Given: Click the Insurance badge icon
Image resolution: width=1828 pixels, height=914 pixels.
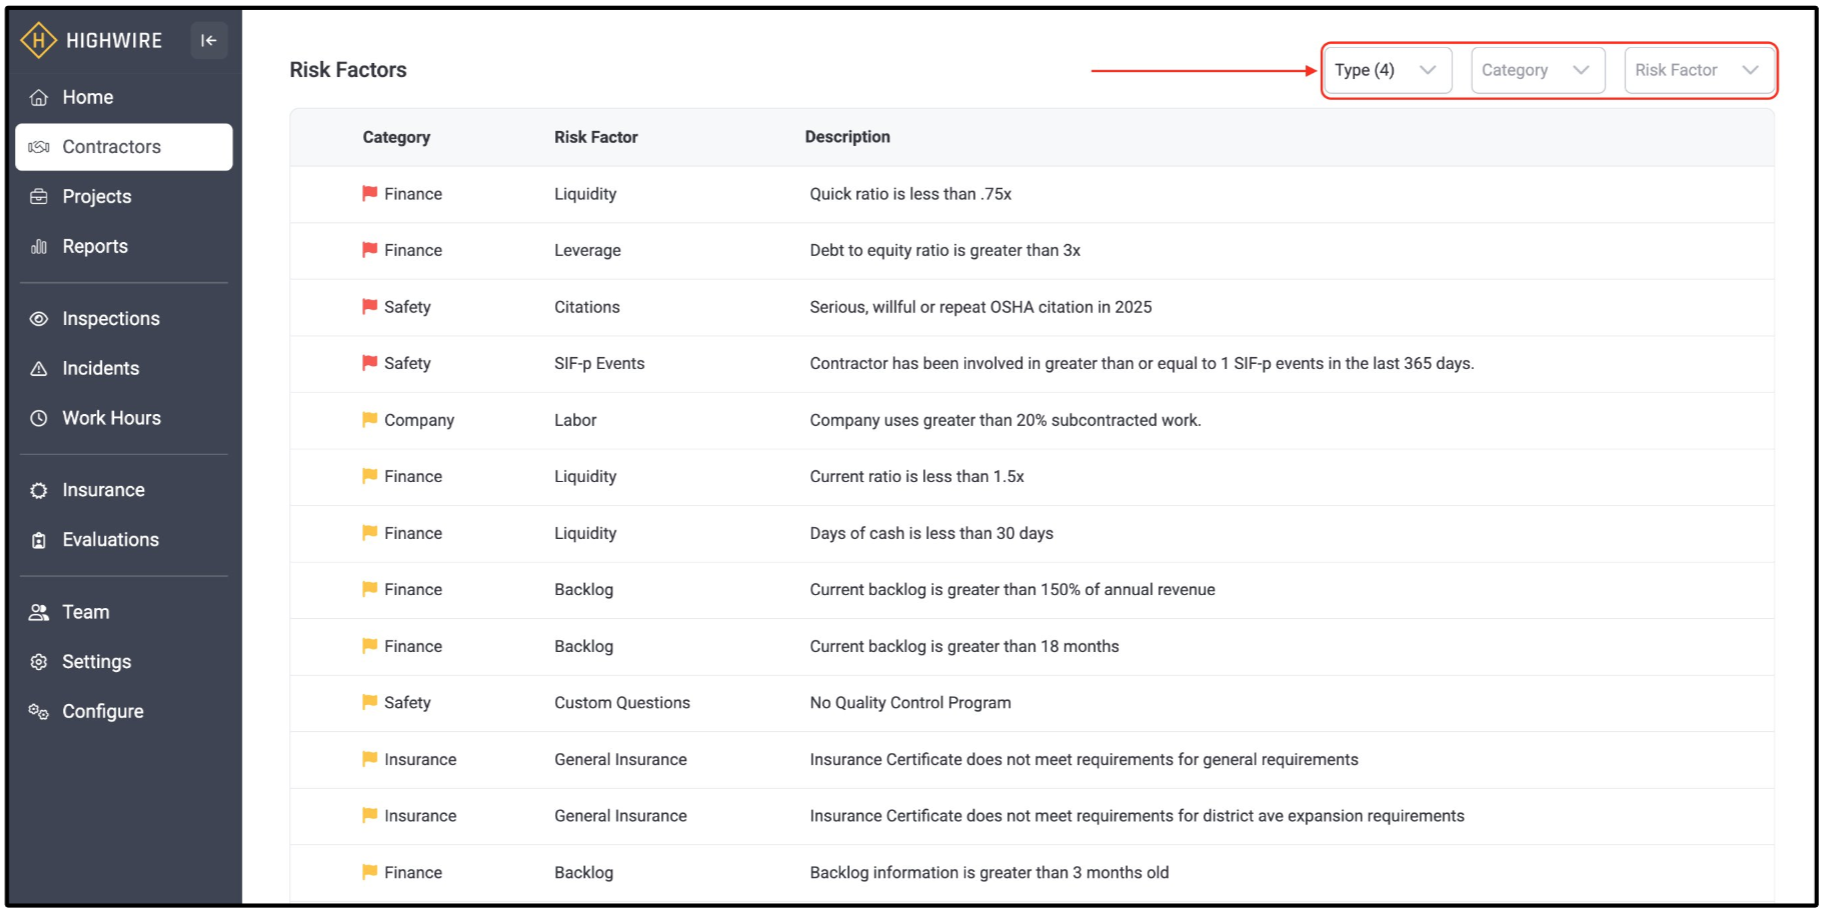Looking at the screenshot, I should pyautogui.click(x=39, y=491).
